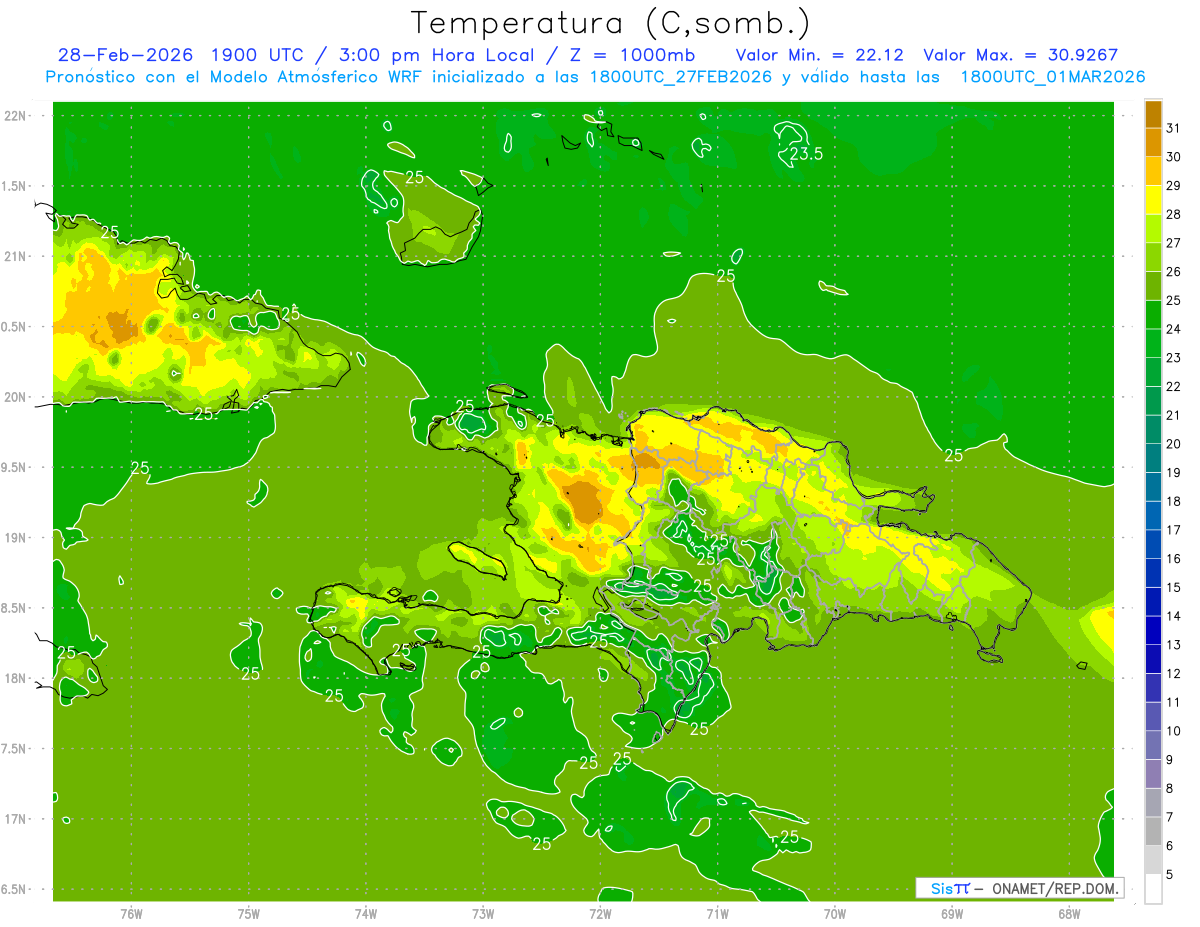Click the "72W" longitude axis label

pos(600,914)
